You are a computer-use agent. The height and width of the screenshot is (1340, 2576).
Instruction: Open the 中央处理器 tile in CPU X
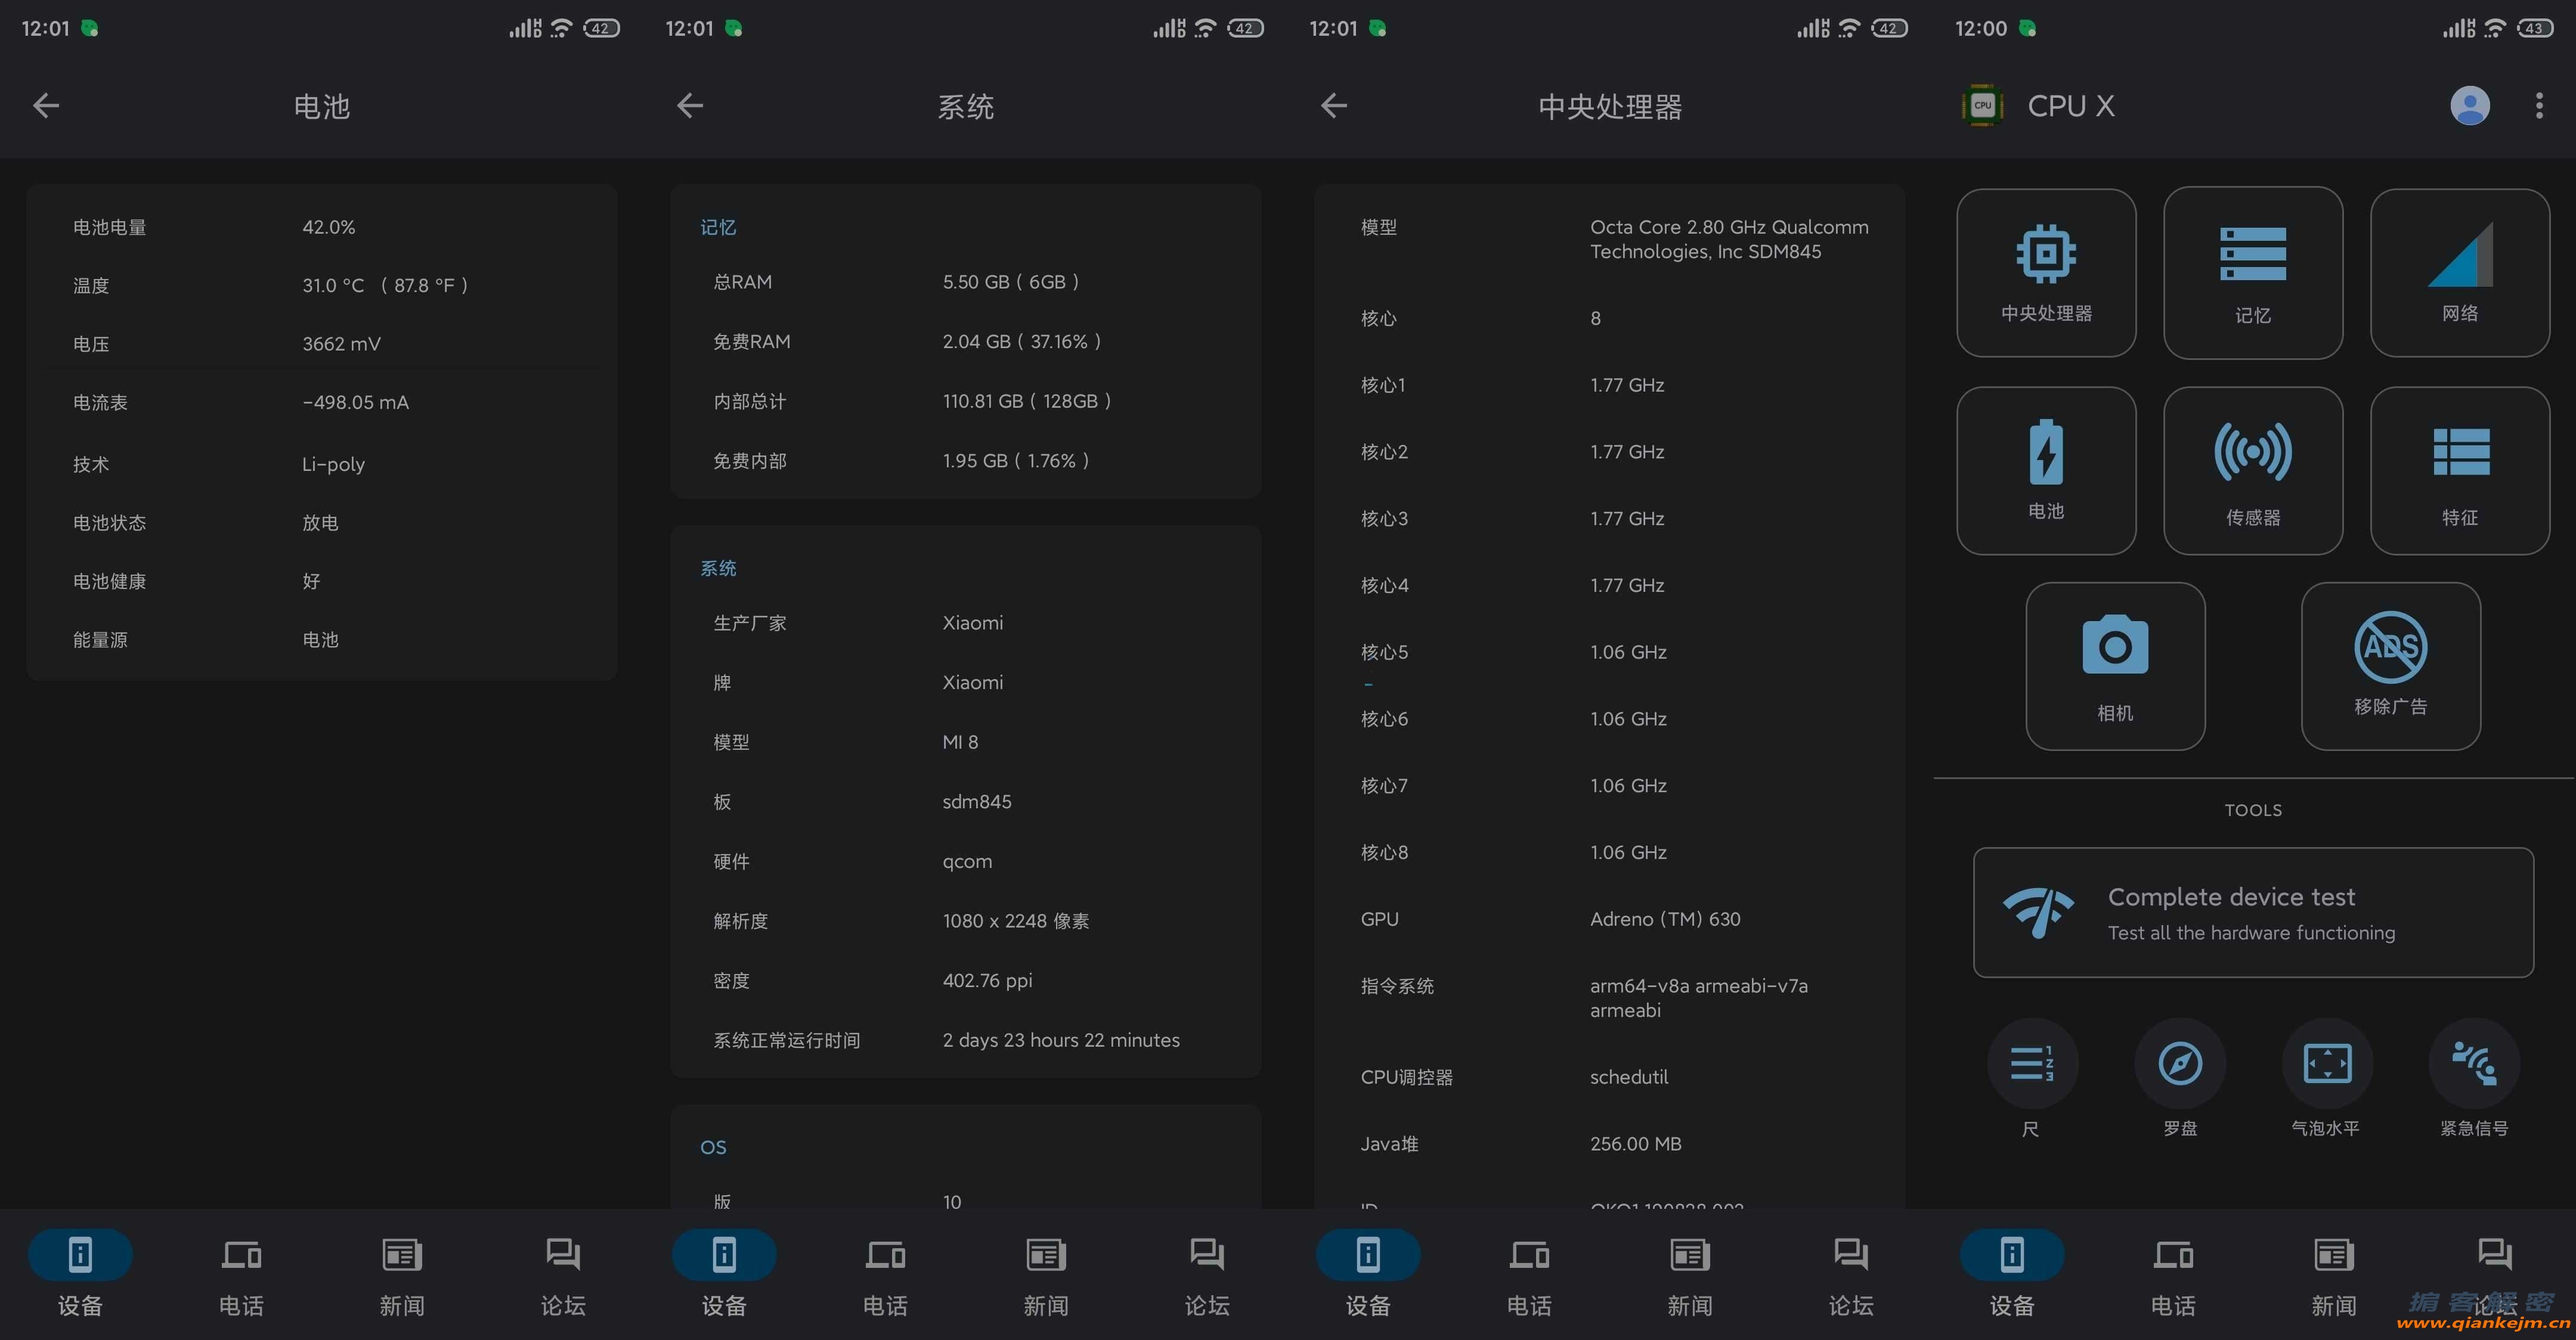tap(2046, 272)
